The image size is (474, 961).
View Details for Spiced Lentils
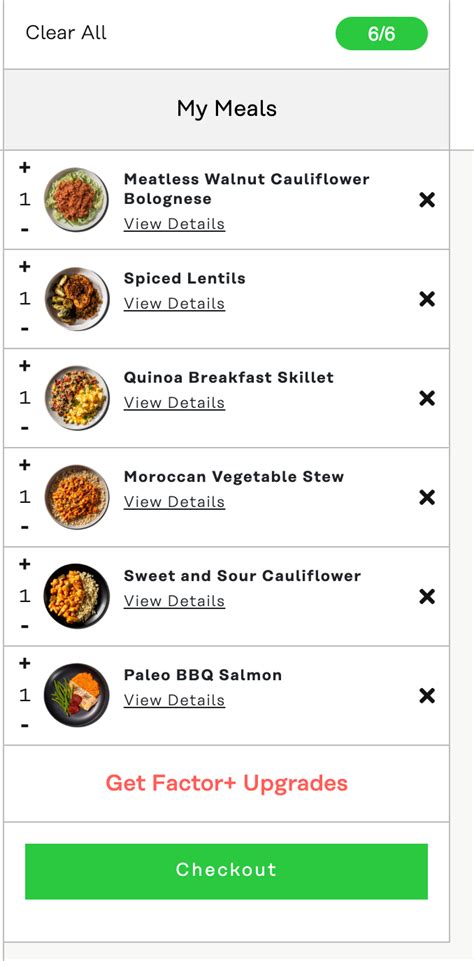174,304
